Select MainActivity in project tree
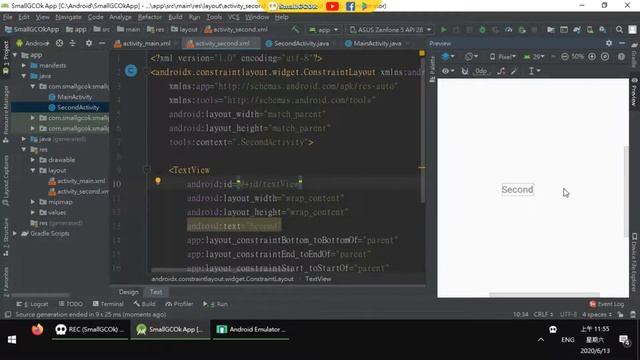 pyautogui.click(x=74, y=97)
